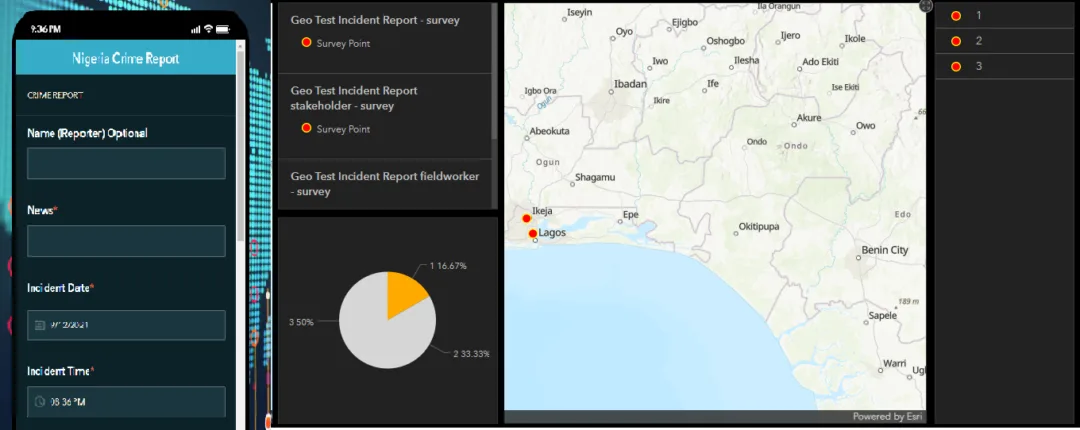
Task: Tap the phone Wi-Fi icon
Action: [209, 30]
